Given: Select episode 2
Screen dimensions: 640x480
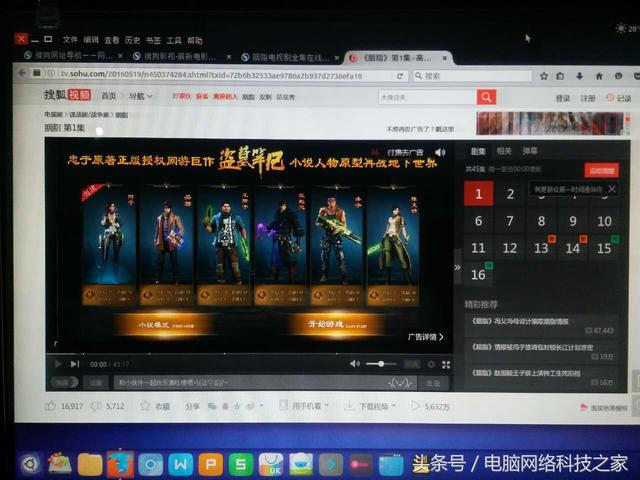Looking at the screenshot, I should pos(510,194).
